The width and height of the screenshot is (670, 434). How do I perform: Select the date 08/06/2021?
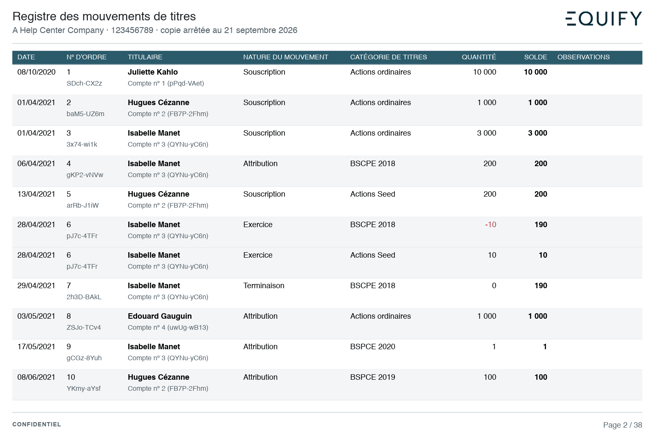click(x=36, y=378)
